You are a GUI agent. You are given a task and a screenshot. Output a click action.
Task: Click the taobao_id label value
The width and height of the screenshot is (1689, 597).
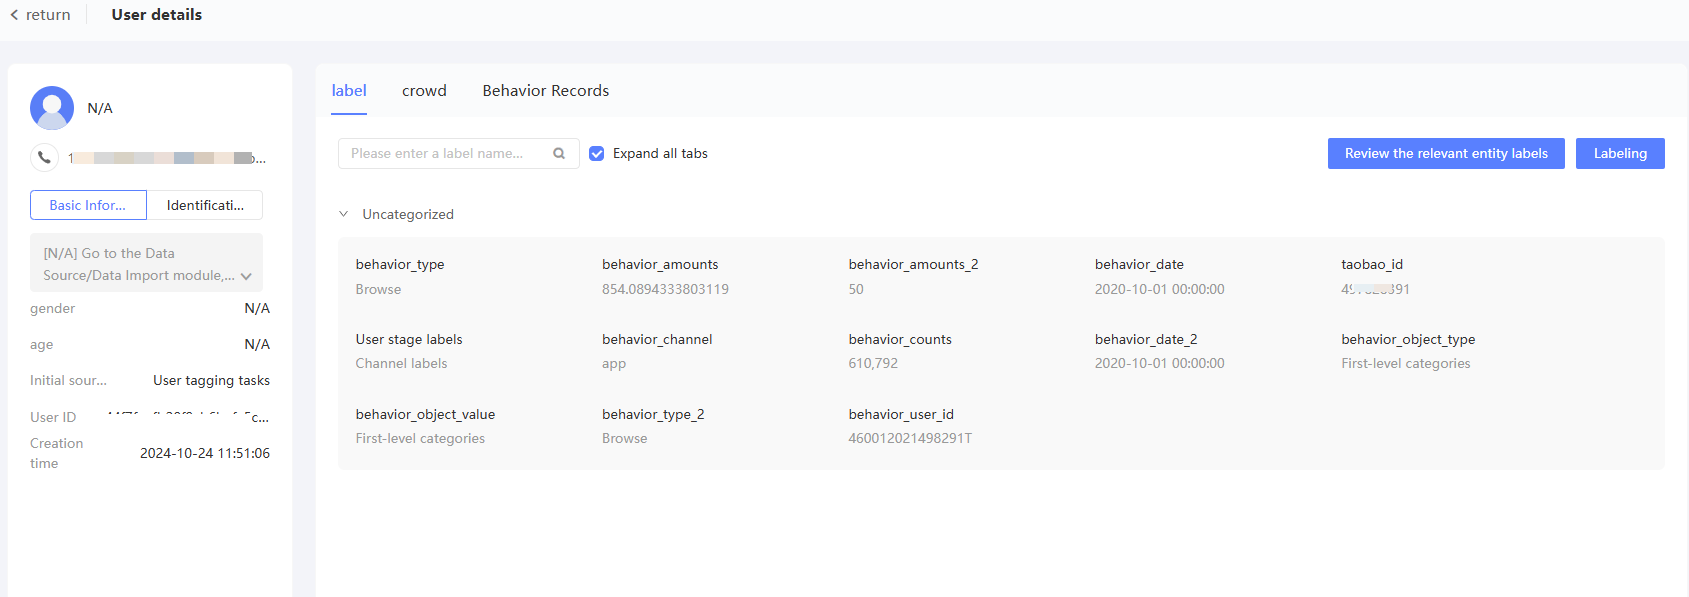1375,289
